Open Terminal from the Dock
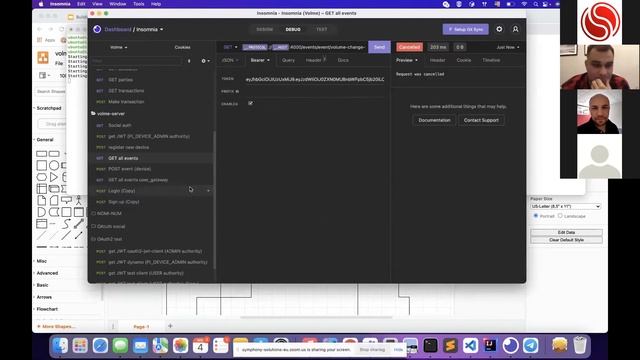This screenshot has width=640, height=360. click(430, 346)
